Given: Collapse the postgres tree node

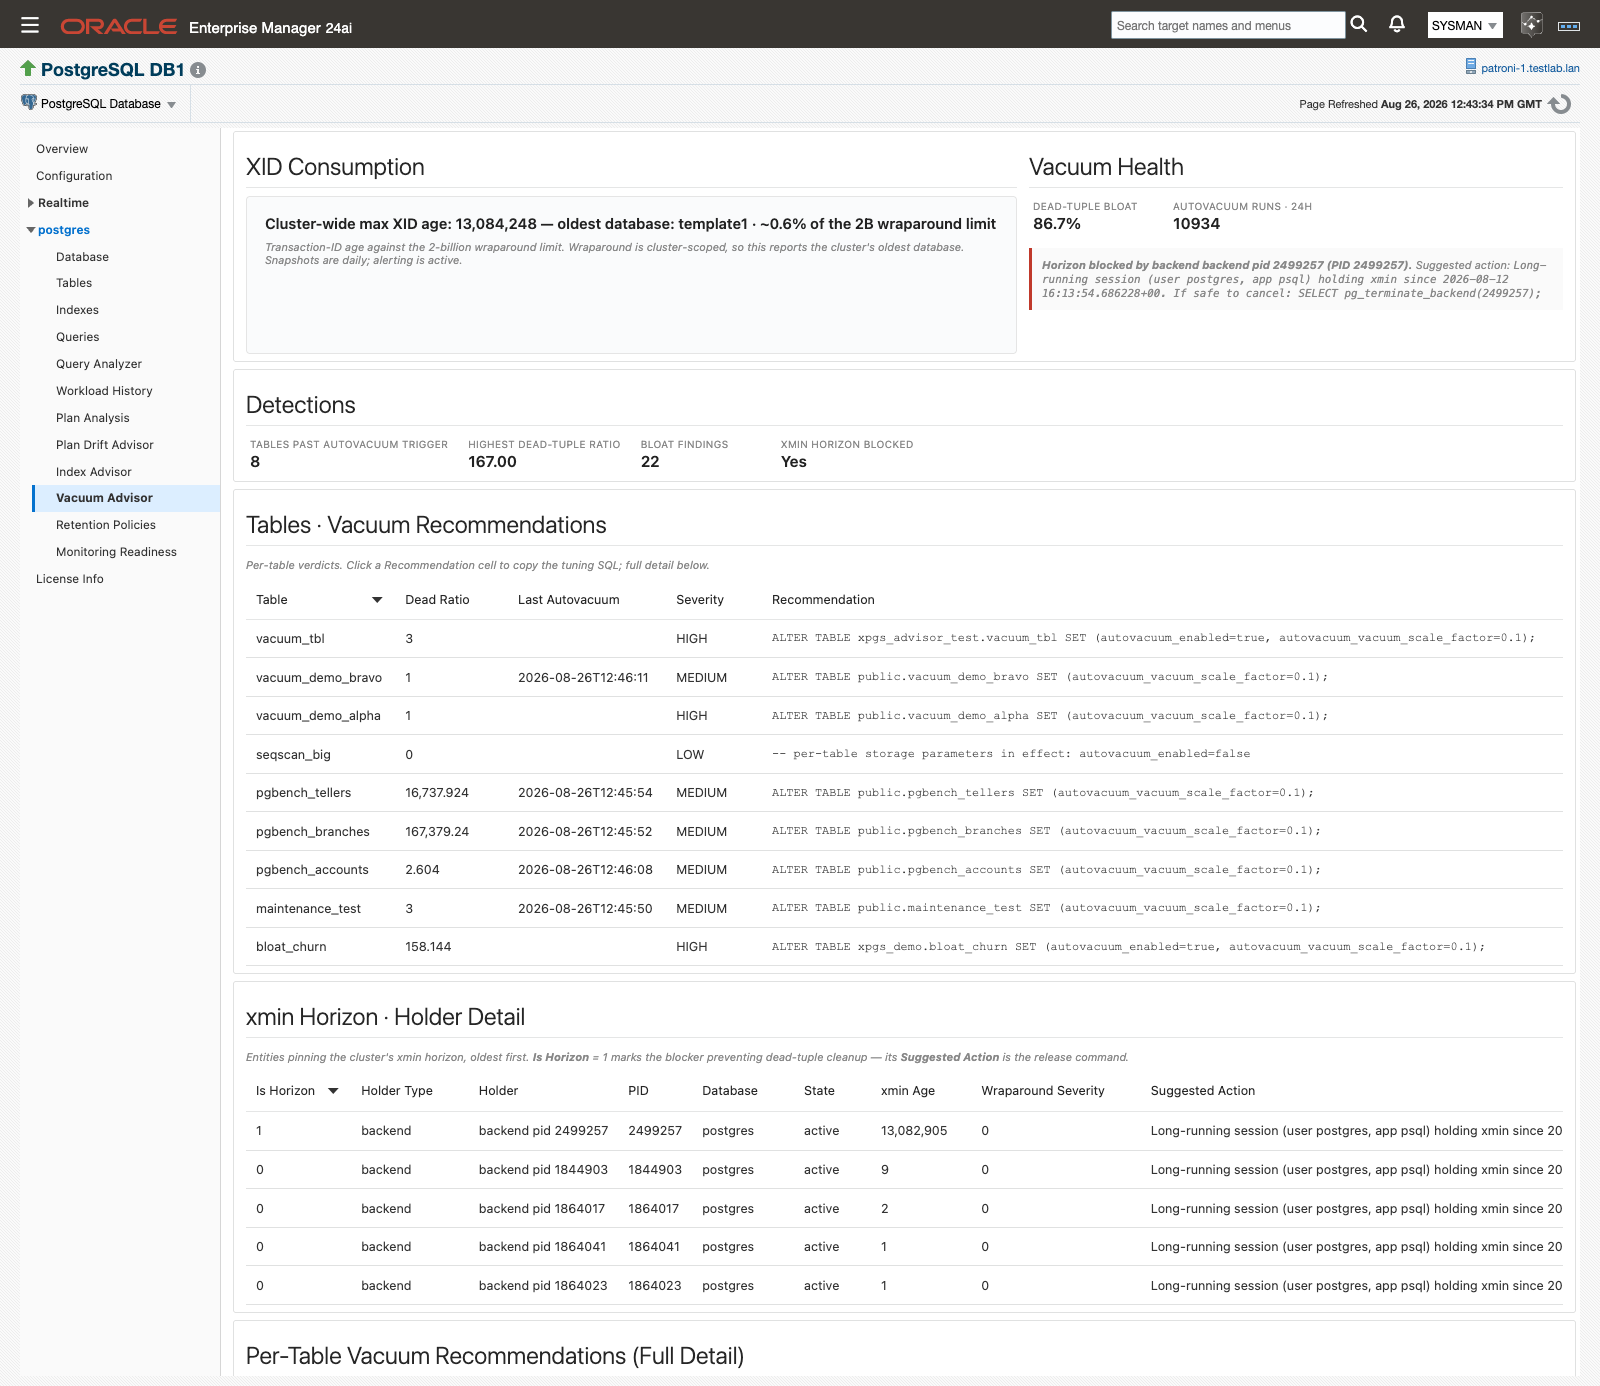Looking at the screenshot, I should pyautogui.click(x=31, y=230).
